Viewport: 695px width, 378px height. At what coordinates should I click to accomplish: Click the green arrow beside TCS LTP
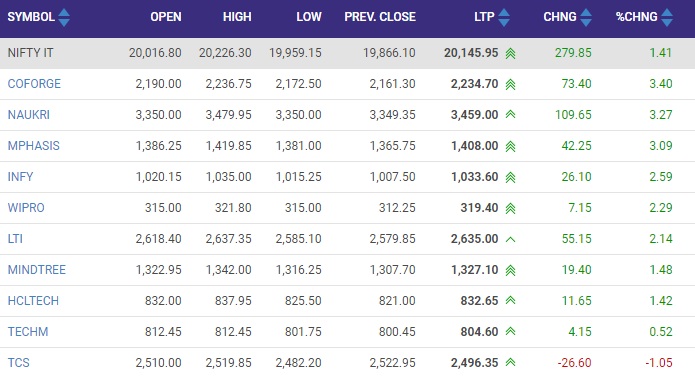point(511,362)
